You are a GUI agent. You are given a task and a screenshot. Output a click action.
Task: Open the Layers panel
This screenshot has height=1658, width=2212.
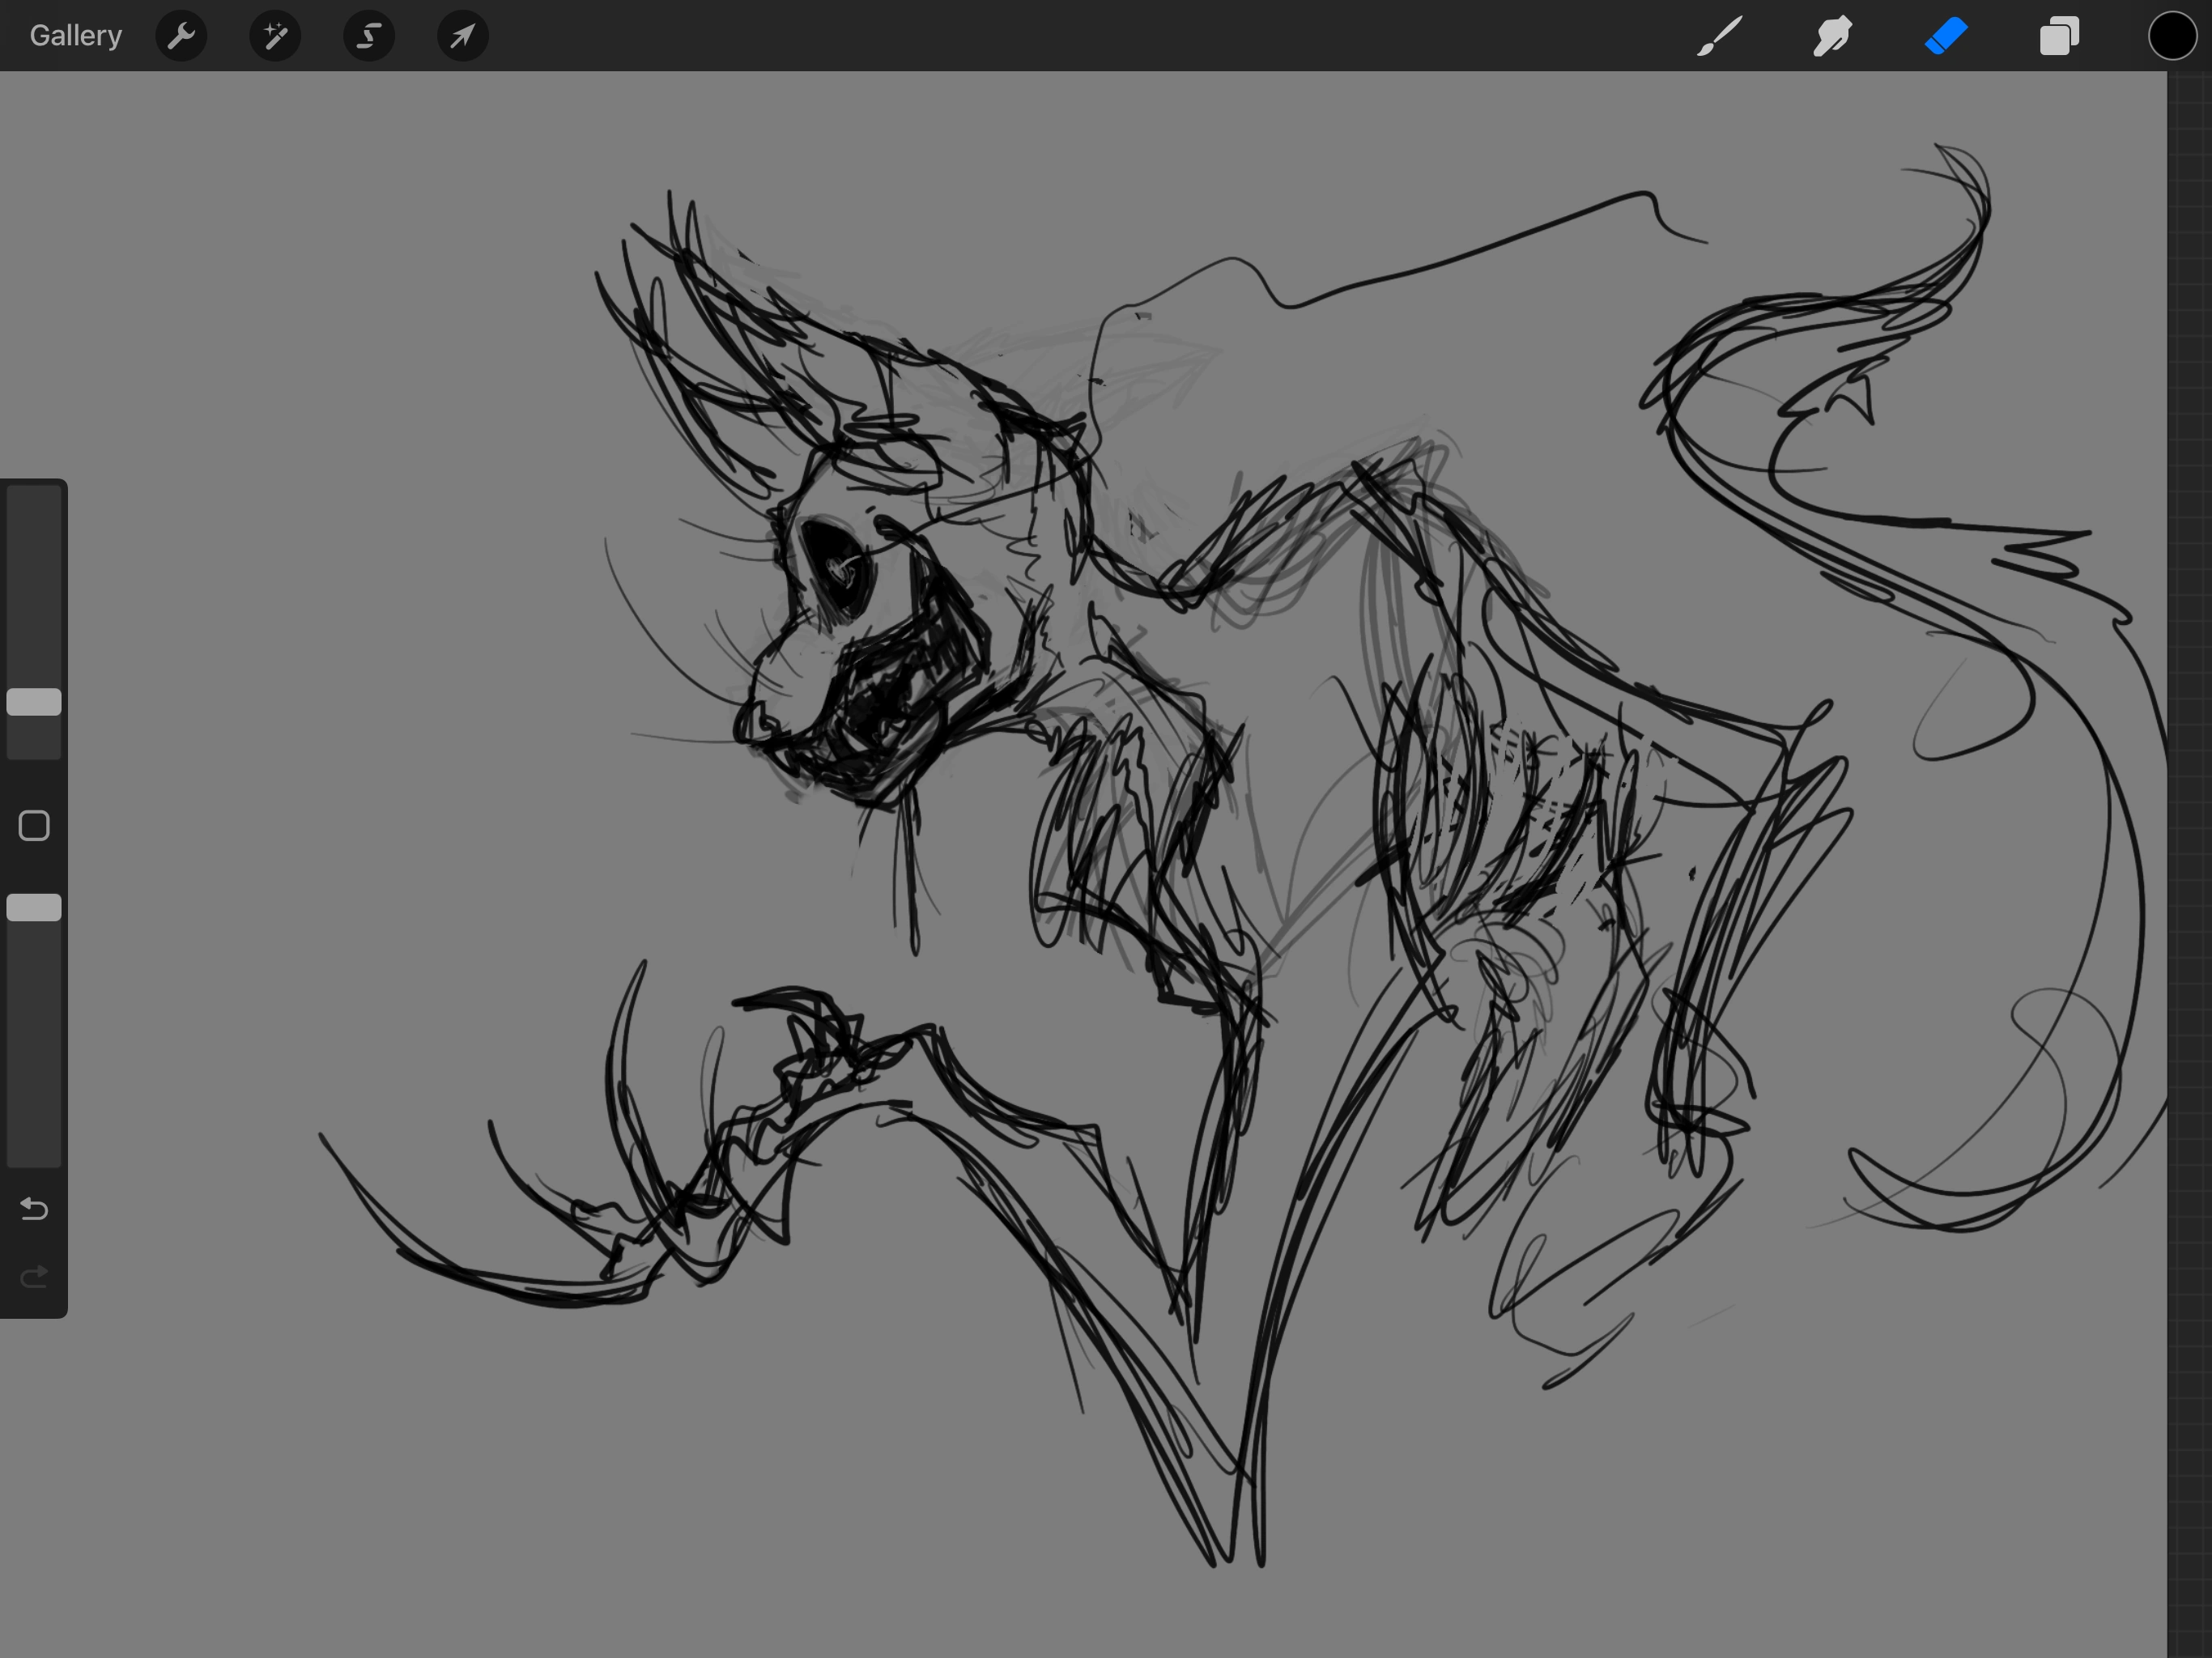pyautogui.click(x=2058, y=36)
